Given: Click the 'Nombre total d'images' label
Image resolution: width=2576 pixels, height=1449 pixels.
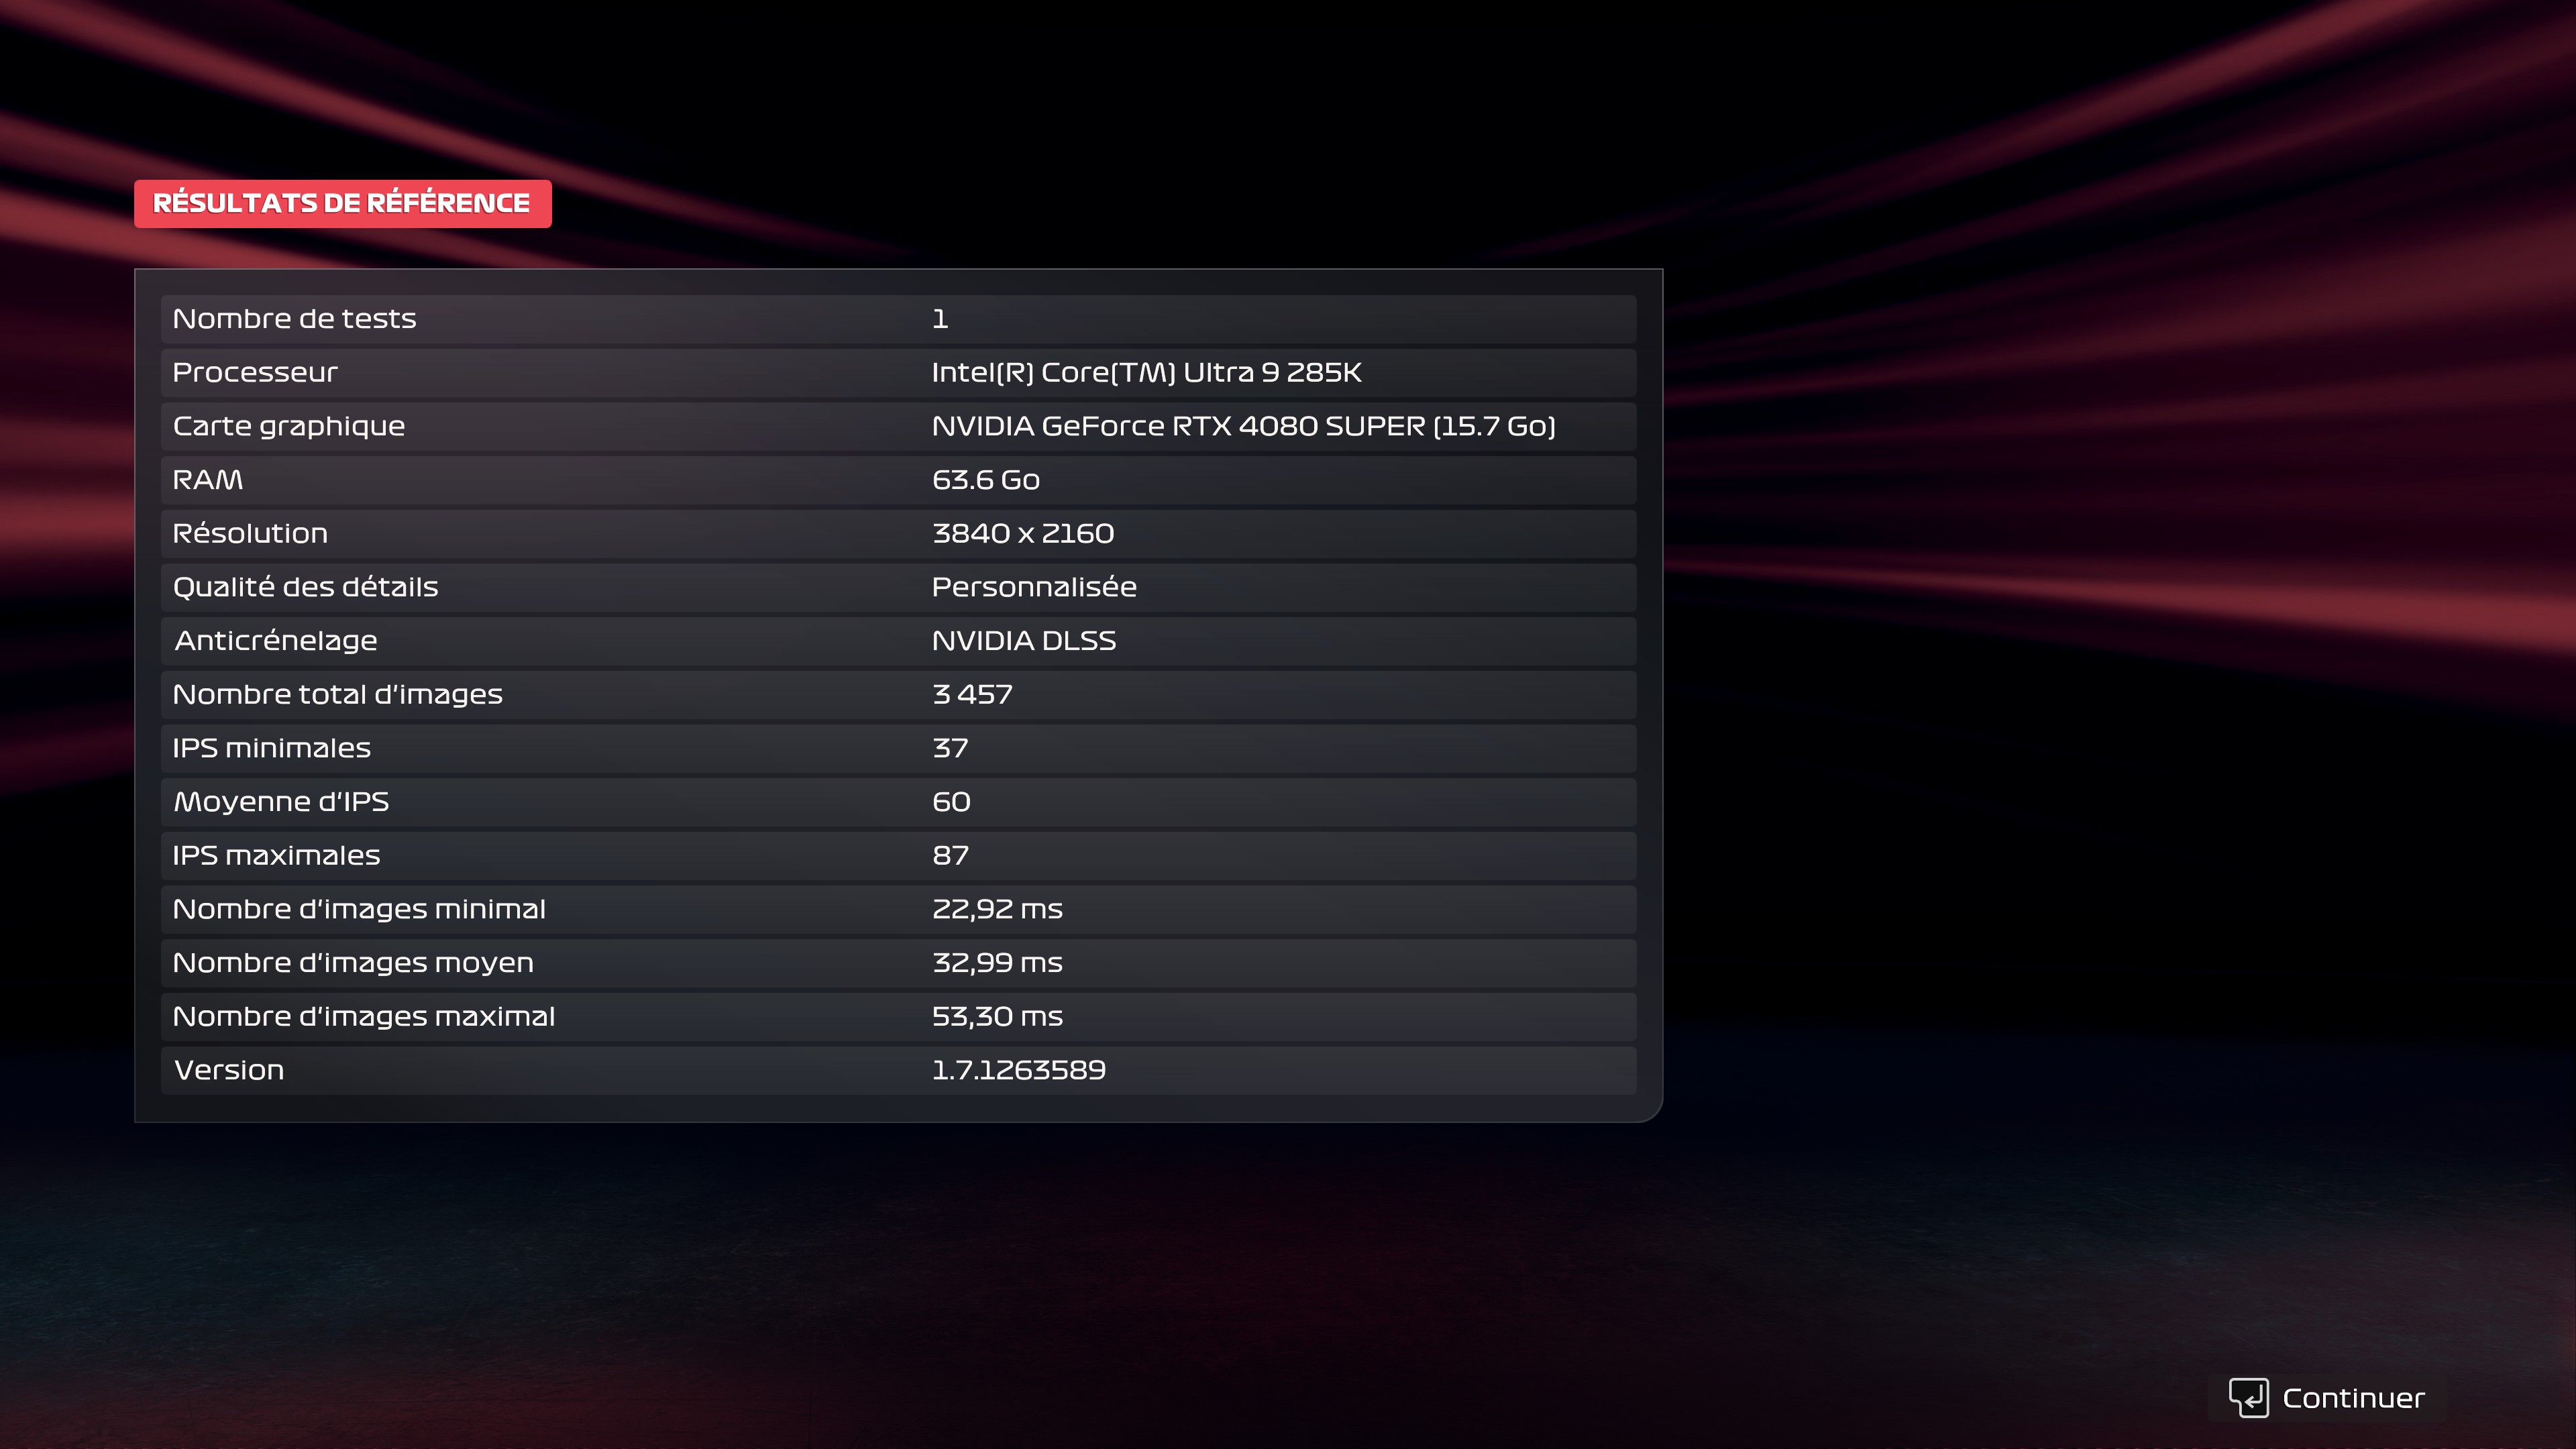Looking at the screenshot, I should pos(337,695).
